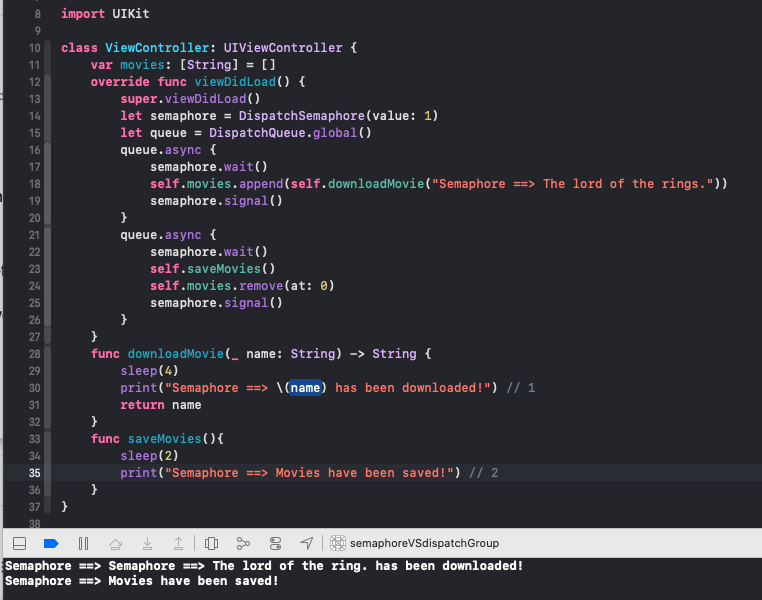Viewport: 762px width, 600px height.
Task: Pause program execution
Action: (x=84, y=543)
